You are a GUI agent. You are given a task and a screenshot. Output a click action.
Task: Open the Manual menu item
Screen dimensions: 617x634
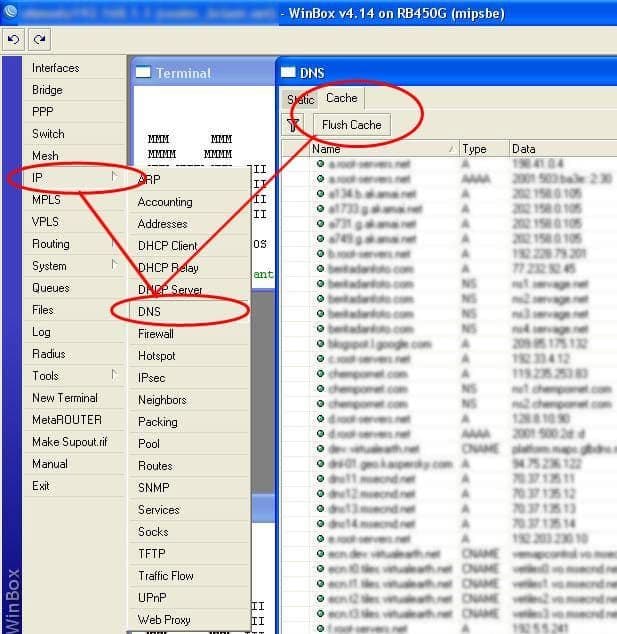coord(74,464)
